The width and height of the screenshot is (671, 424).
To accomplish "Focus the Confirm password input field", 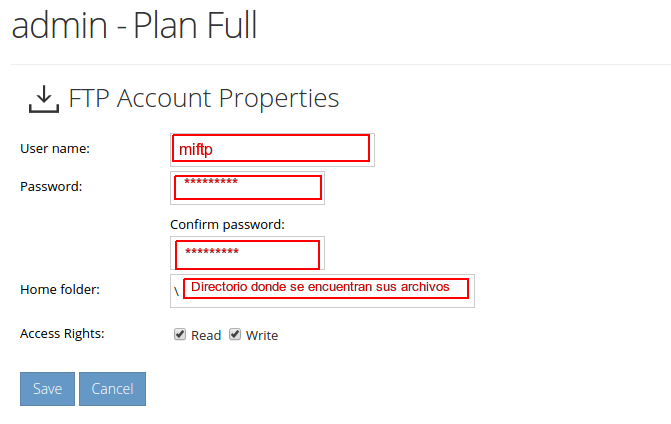I will tap(247, 253).
